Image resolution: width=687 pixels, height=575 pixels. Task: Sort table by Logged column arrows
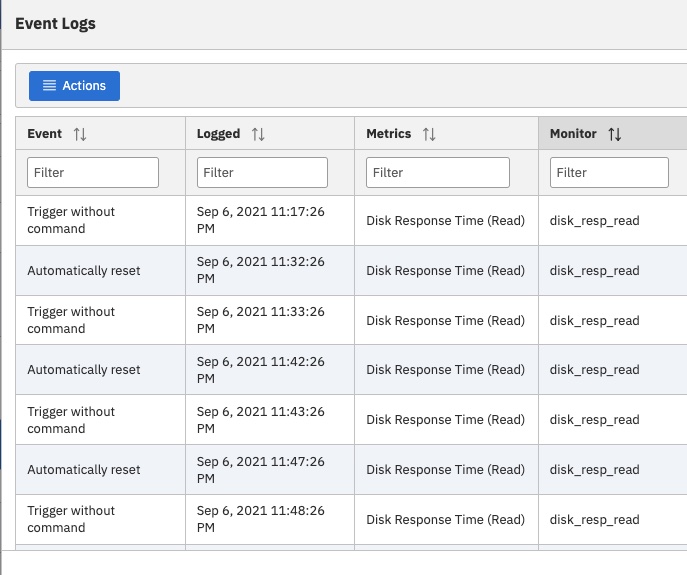click(258, 134)
